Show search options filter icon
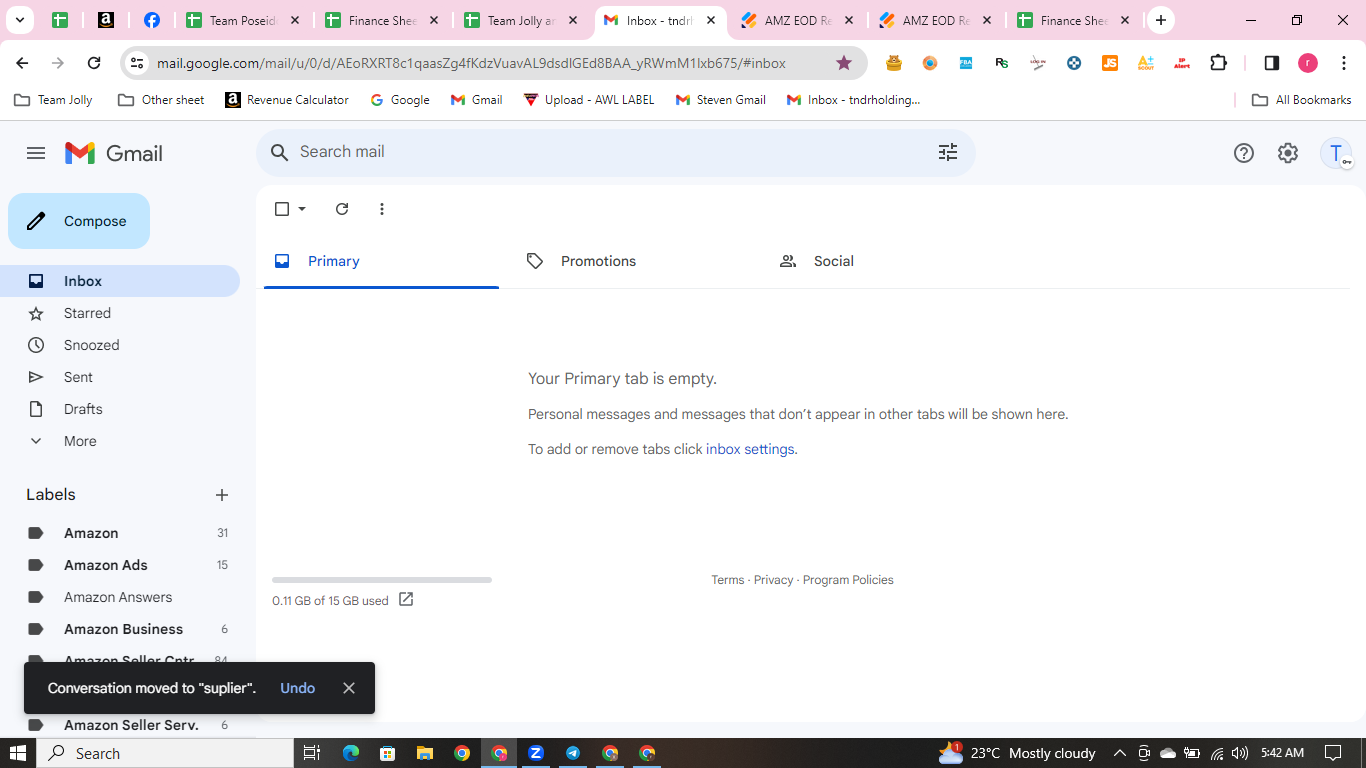The height and width of the screenshot is (768, 1366). (x=948, y=152)
